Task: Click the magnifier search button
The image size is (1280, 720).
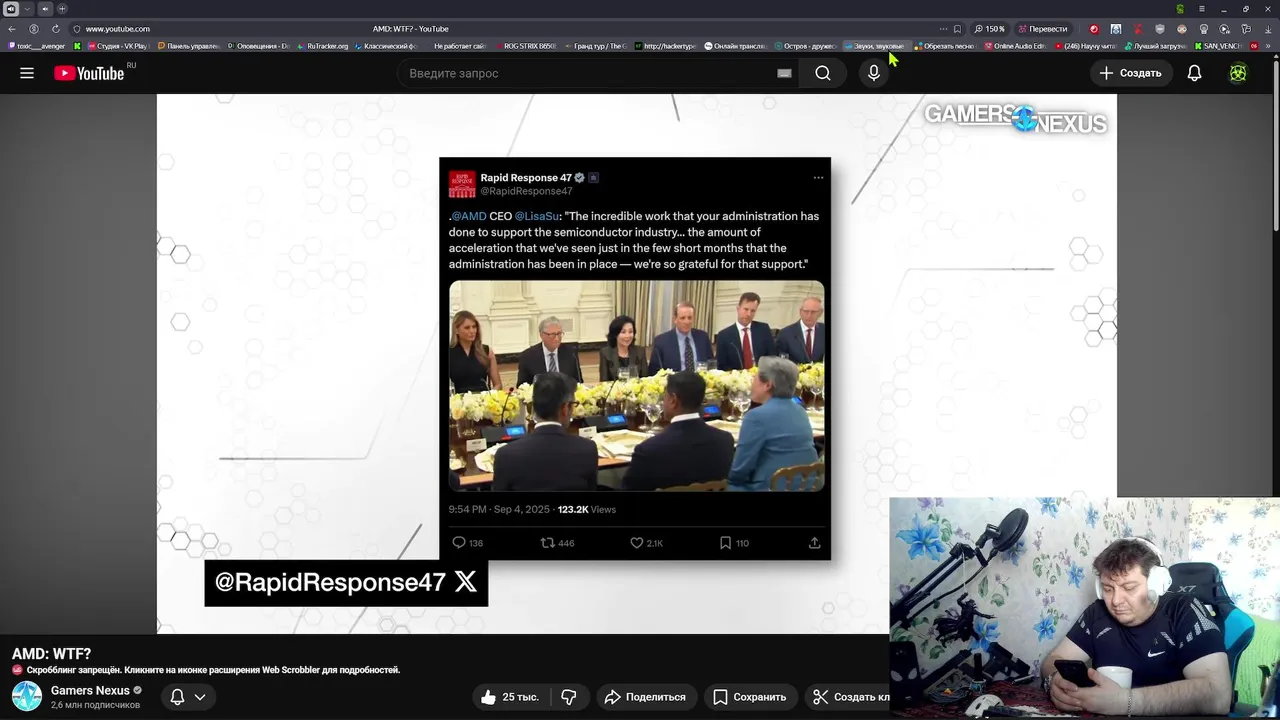Action: coord(822,73)
